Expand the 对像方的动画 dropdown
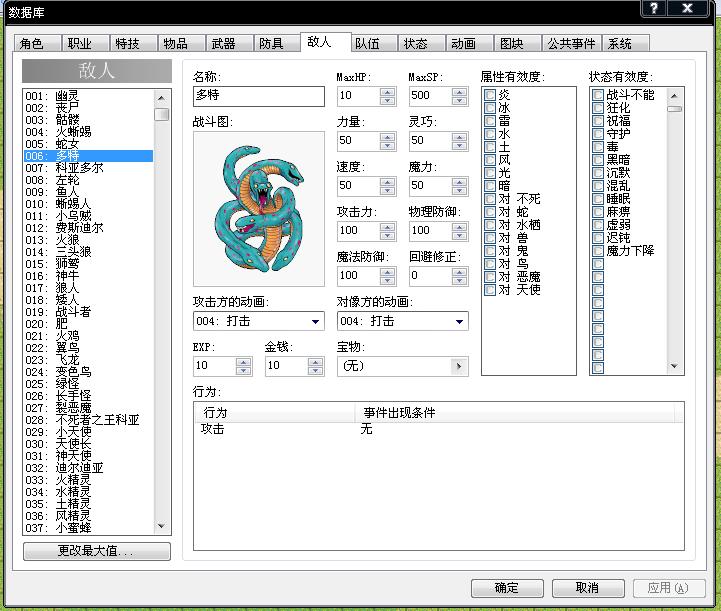Viewport: 721px width, 611px height. tap(459, 321)
